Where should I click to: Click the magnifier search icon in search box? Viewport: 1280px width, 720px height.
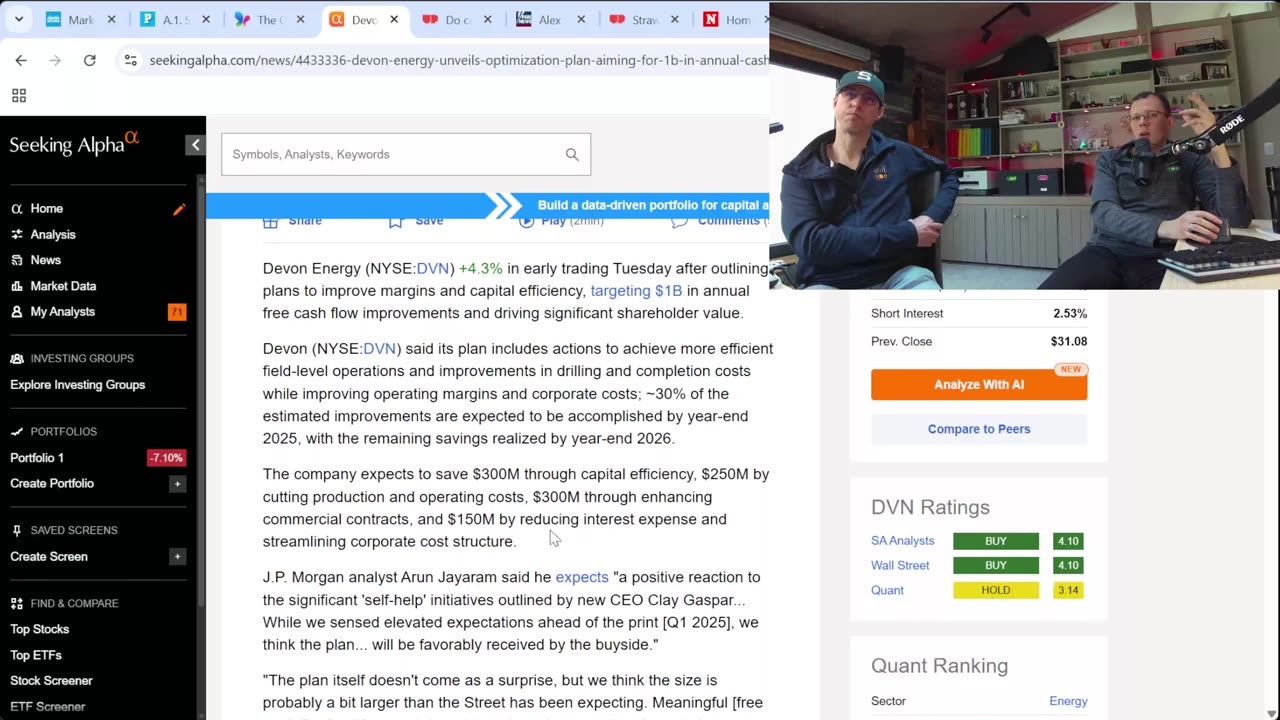click(572, 154)
